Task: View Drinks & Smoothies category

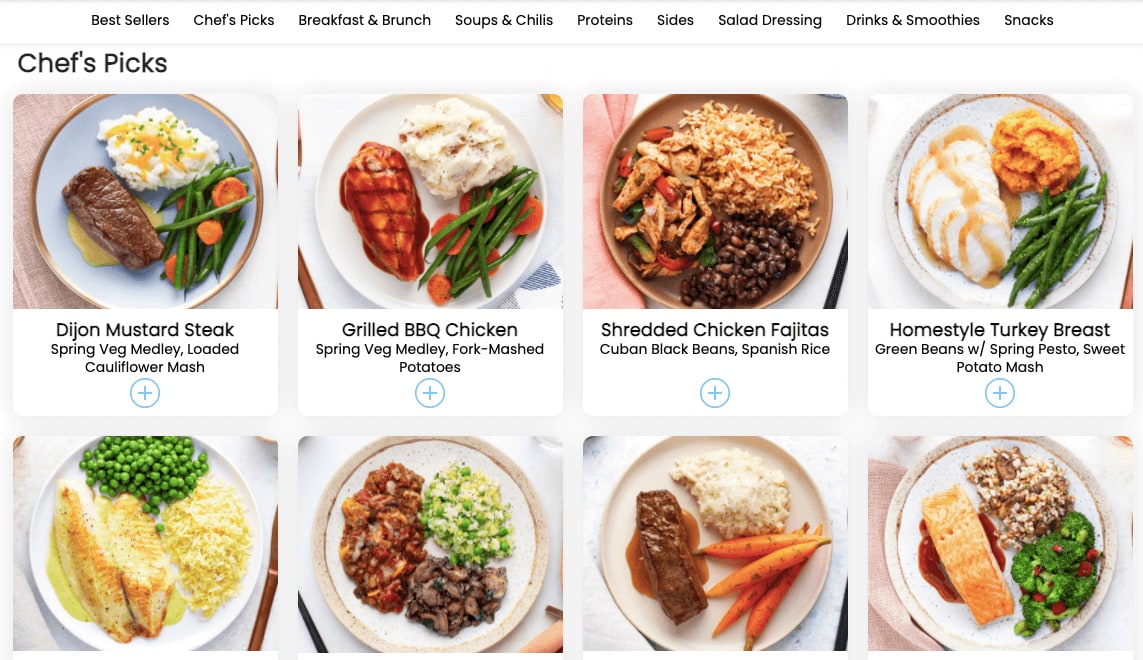Action: point(913,20)
